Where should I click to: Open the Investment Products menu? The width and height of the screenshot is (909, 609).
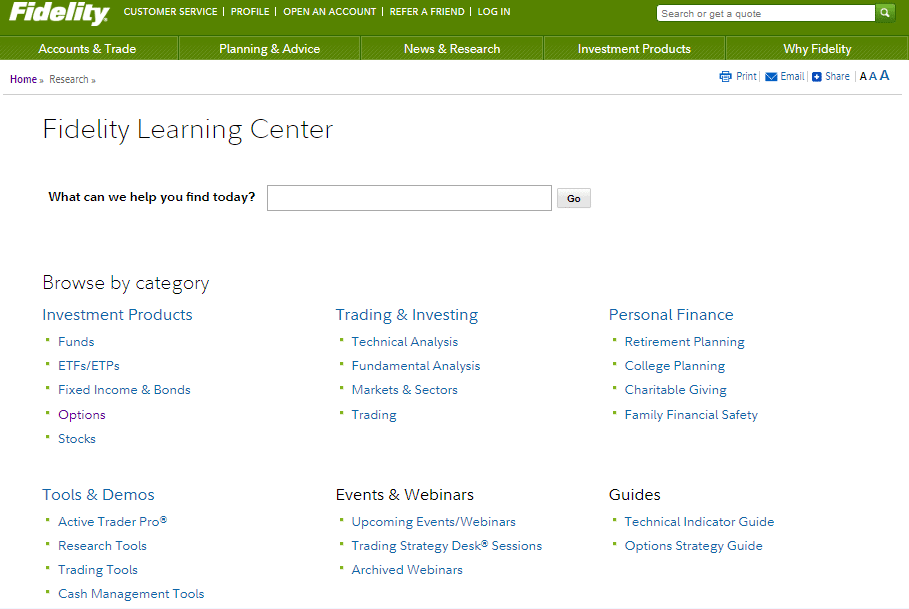pyautogui.click(x=634, y=49)
